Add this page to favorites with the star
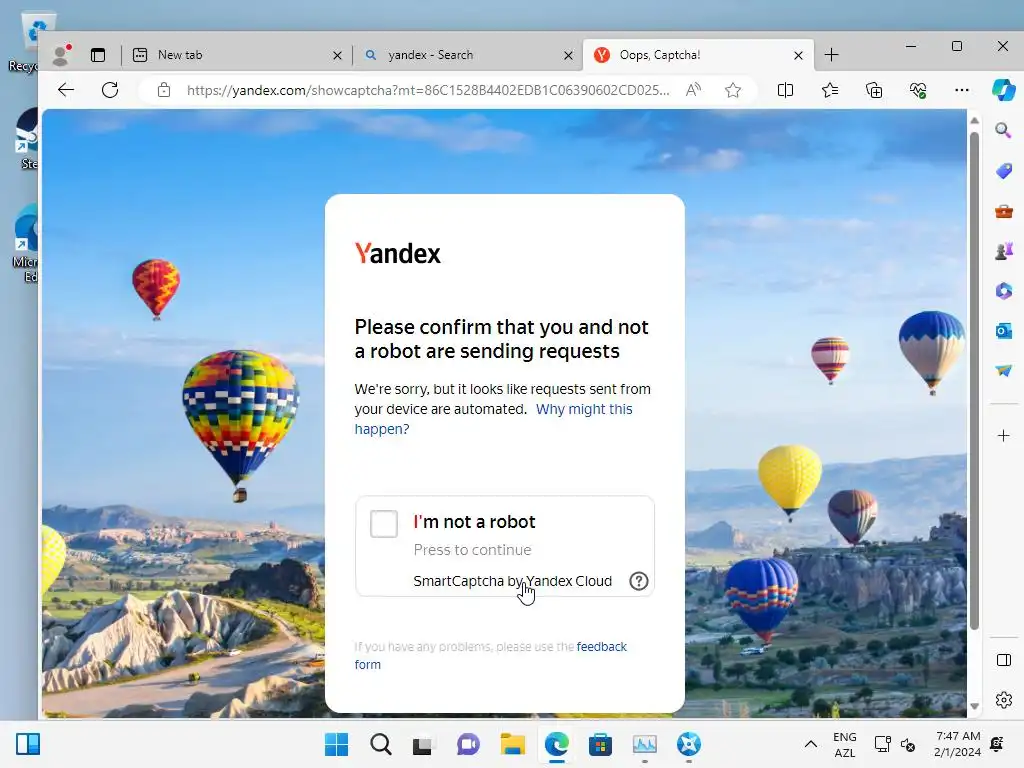The height and width of the screenshot is (768, 1024). point(733,90)
